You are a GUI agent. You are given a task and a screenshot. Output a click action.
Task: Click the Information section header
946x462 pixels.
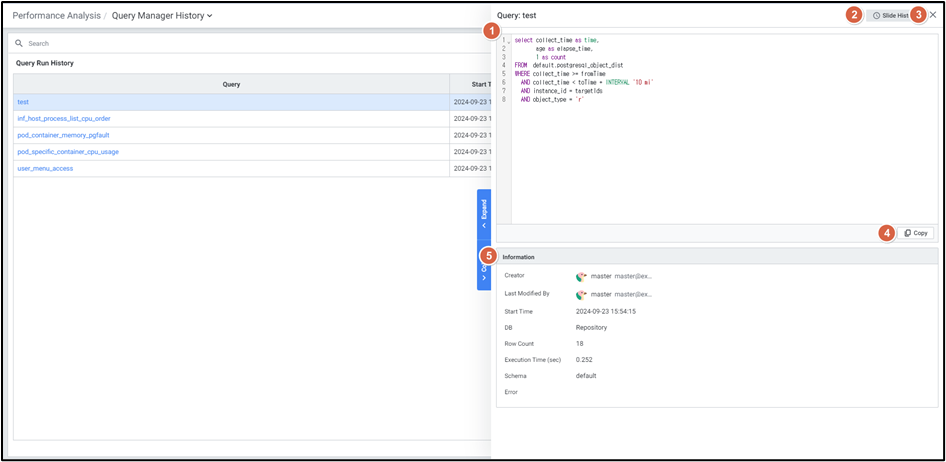click(518, 257)
